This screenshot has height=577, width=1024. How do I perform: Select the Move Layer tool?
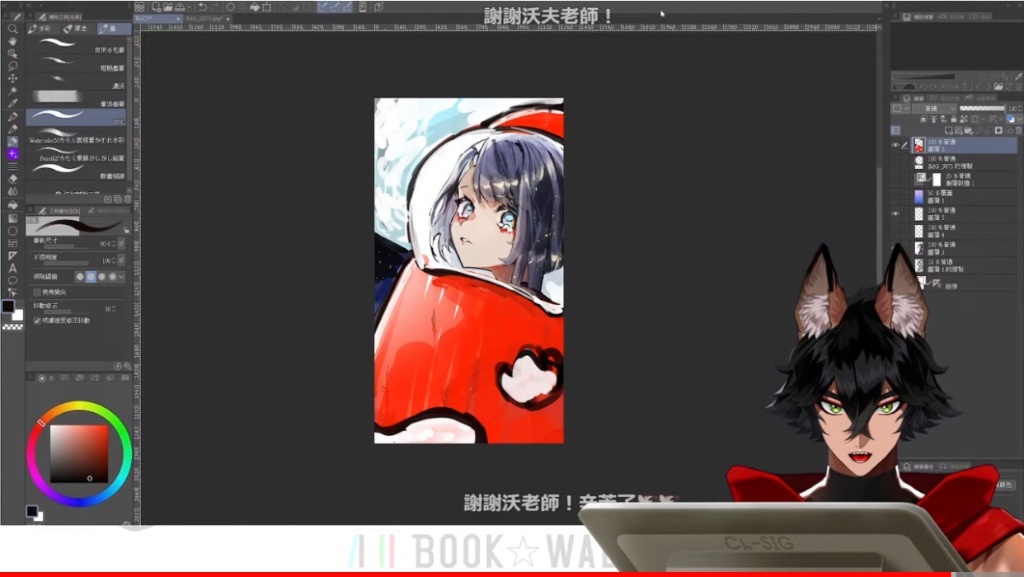[12, 78]
